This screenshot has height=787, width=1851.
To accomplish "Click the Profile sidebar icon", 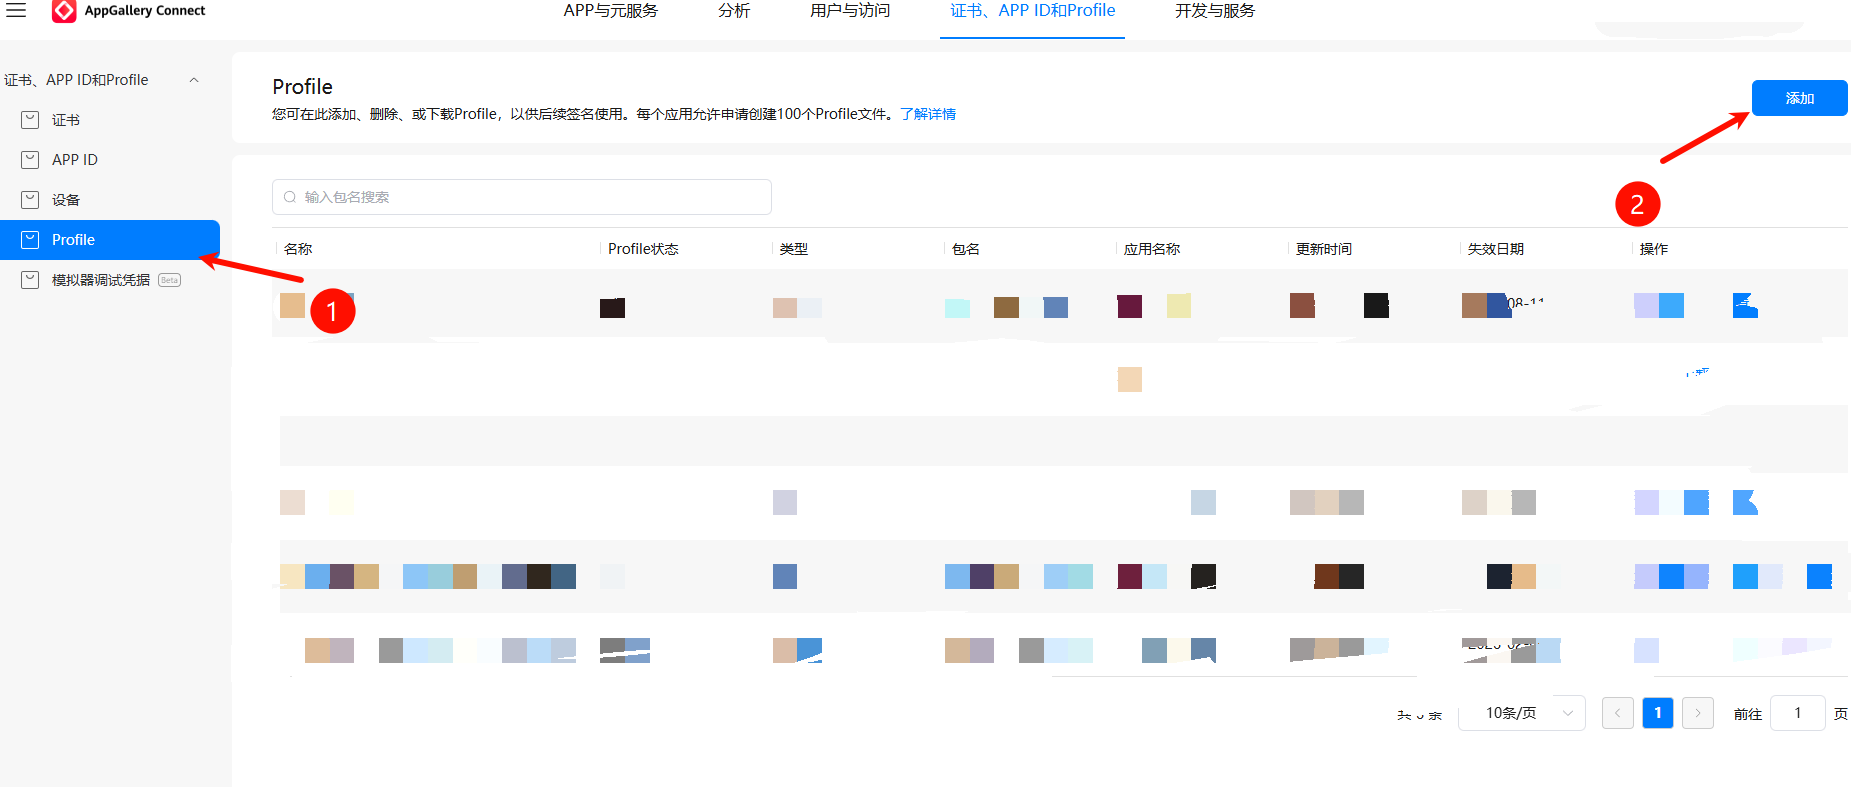I will coord(31,240).
